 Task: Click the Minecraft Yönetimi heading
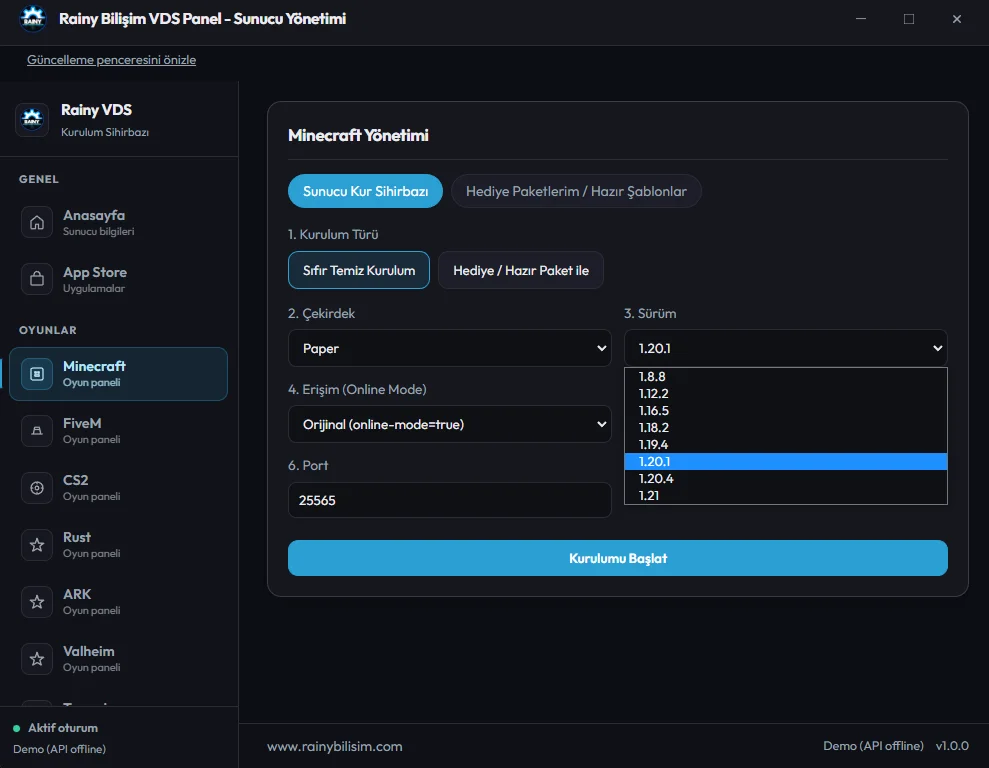point(358,136)
